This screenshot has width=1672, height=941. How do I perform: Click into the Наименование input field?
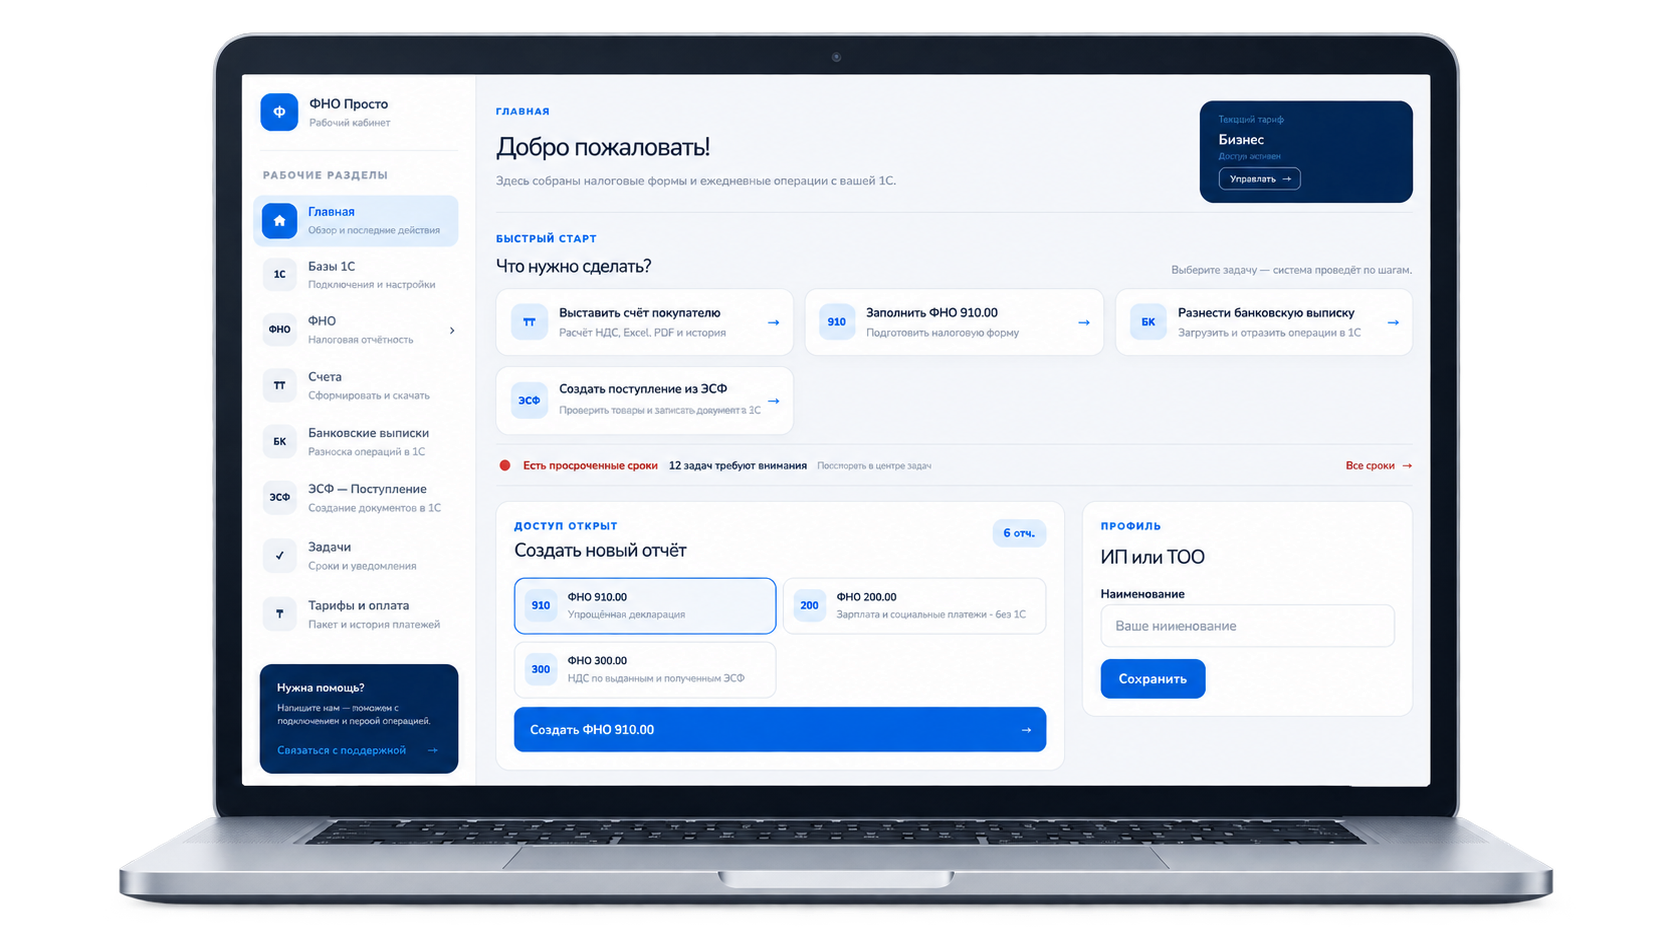pos(1247,626)
